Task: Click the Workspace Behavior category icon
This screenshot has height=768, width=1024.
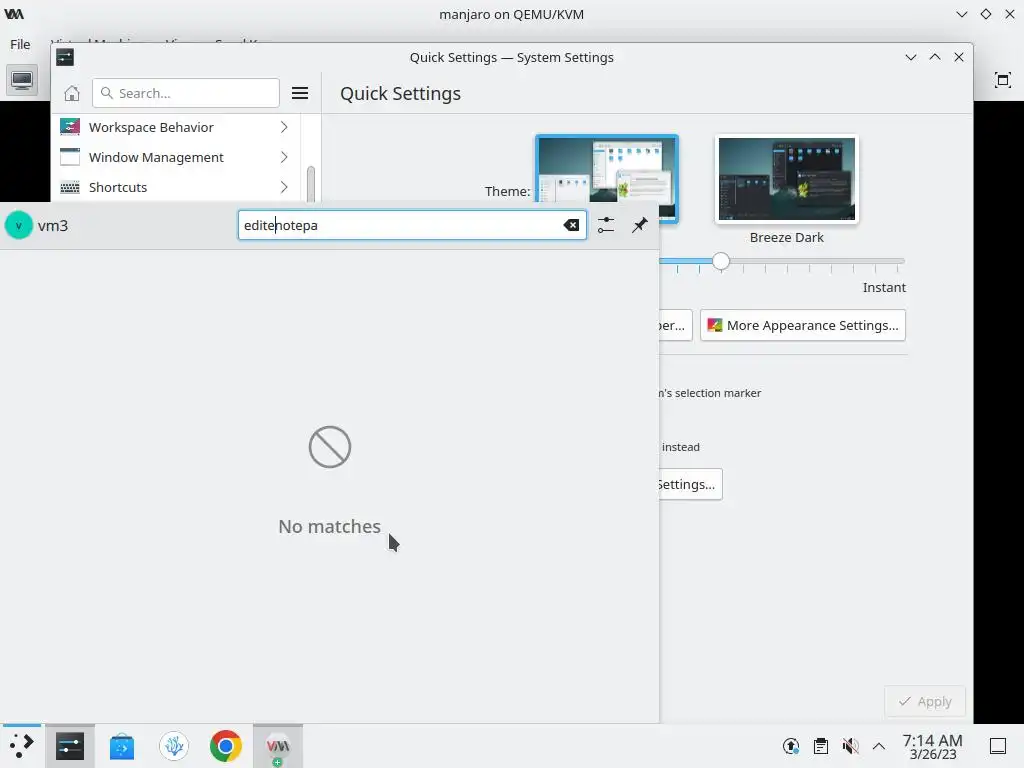Action: [x=70, y=127]
